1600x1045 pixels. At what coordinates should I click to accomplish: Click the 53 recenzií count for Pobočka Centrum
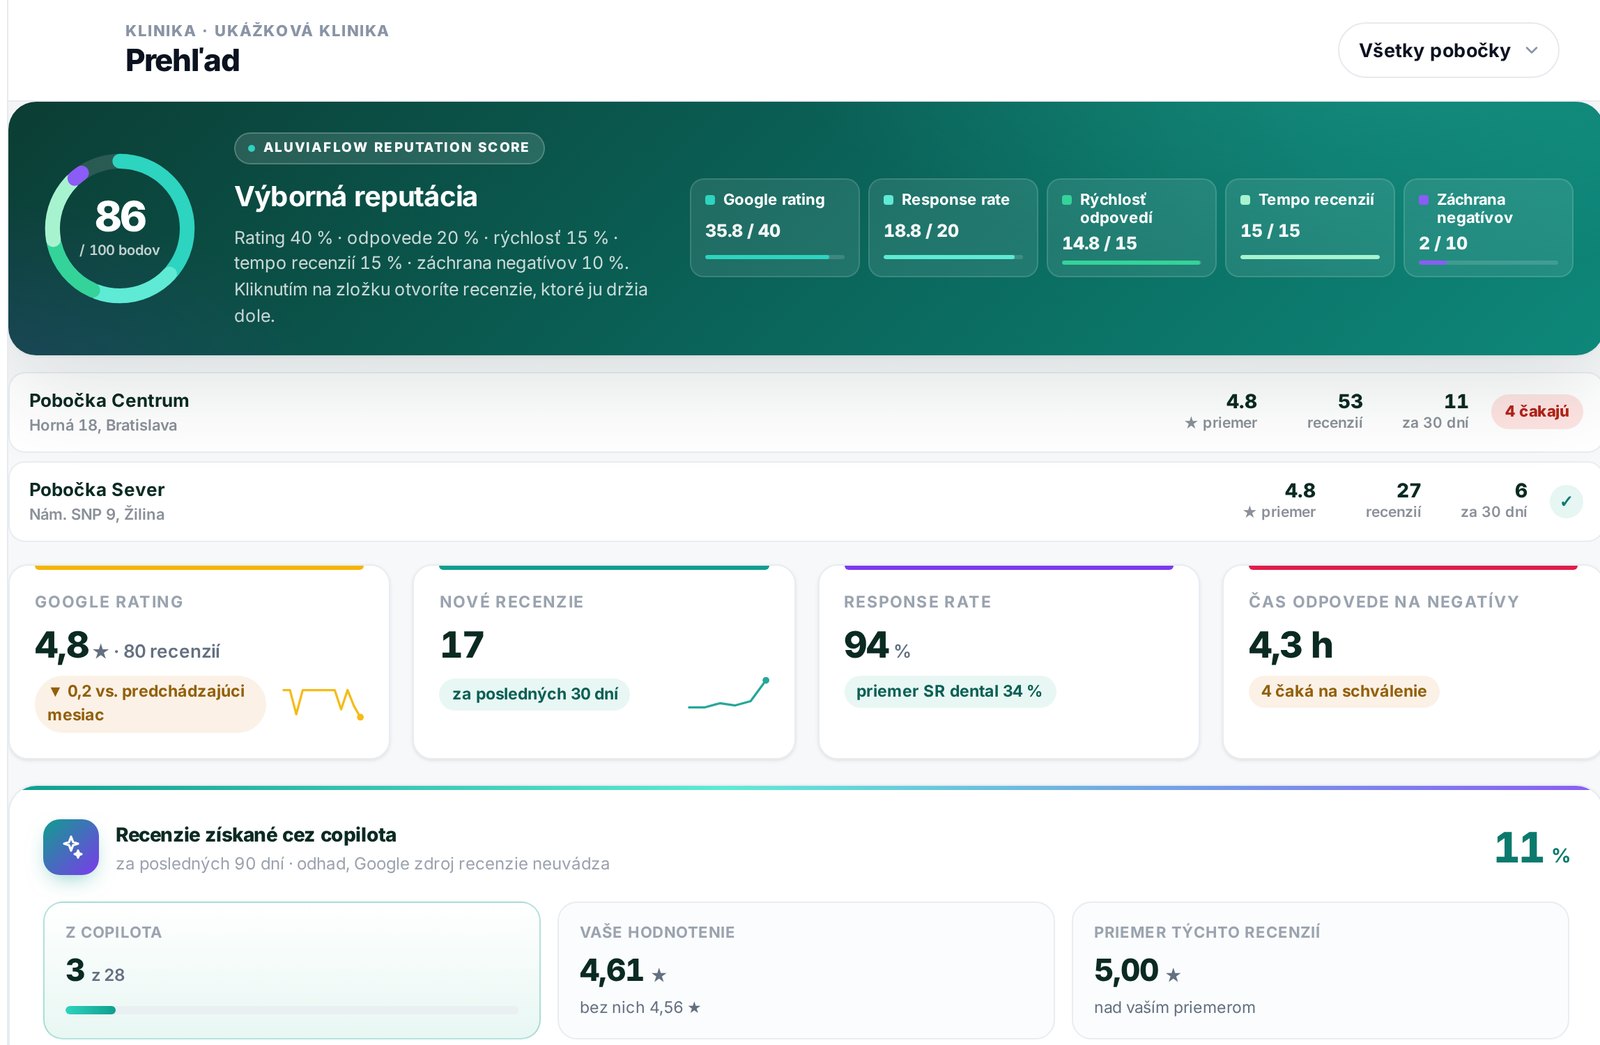click(1335, 411)
